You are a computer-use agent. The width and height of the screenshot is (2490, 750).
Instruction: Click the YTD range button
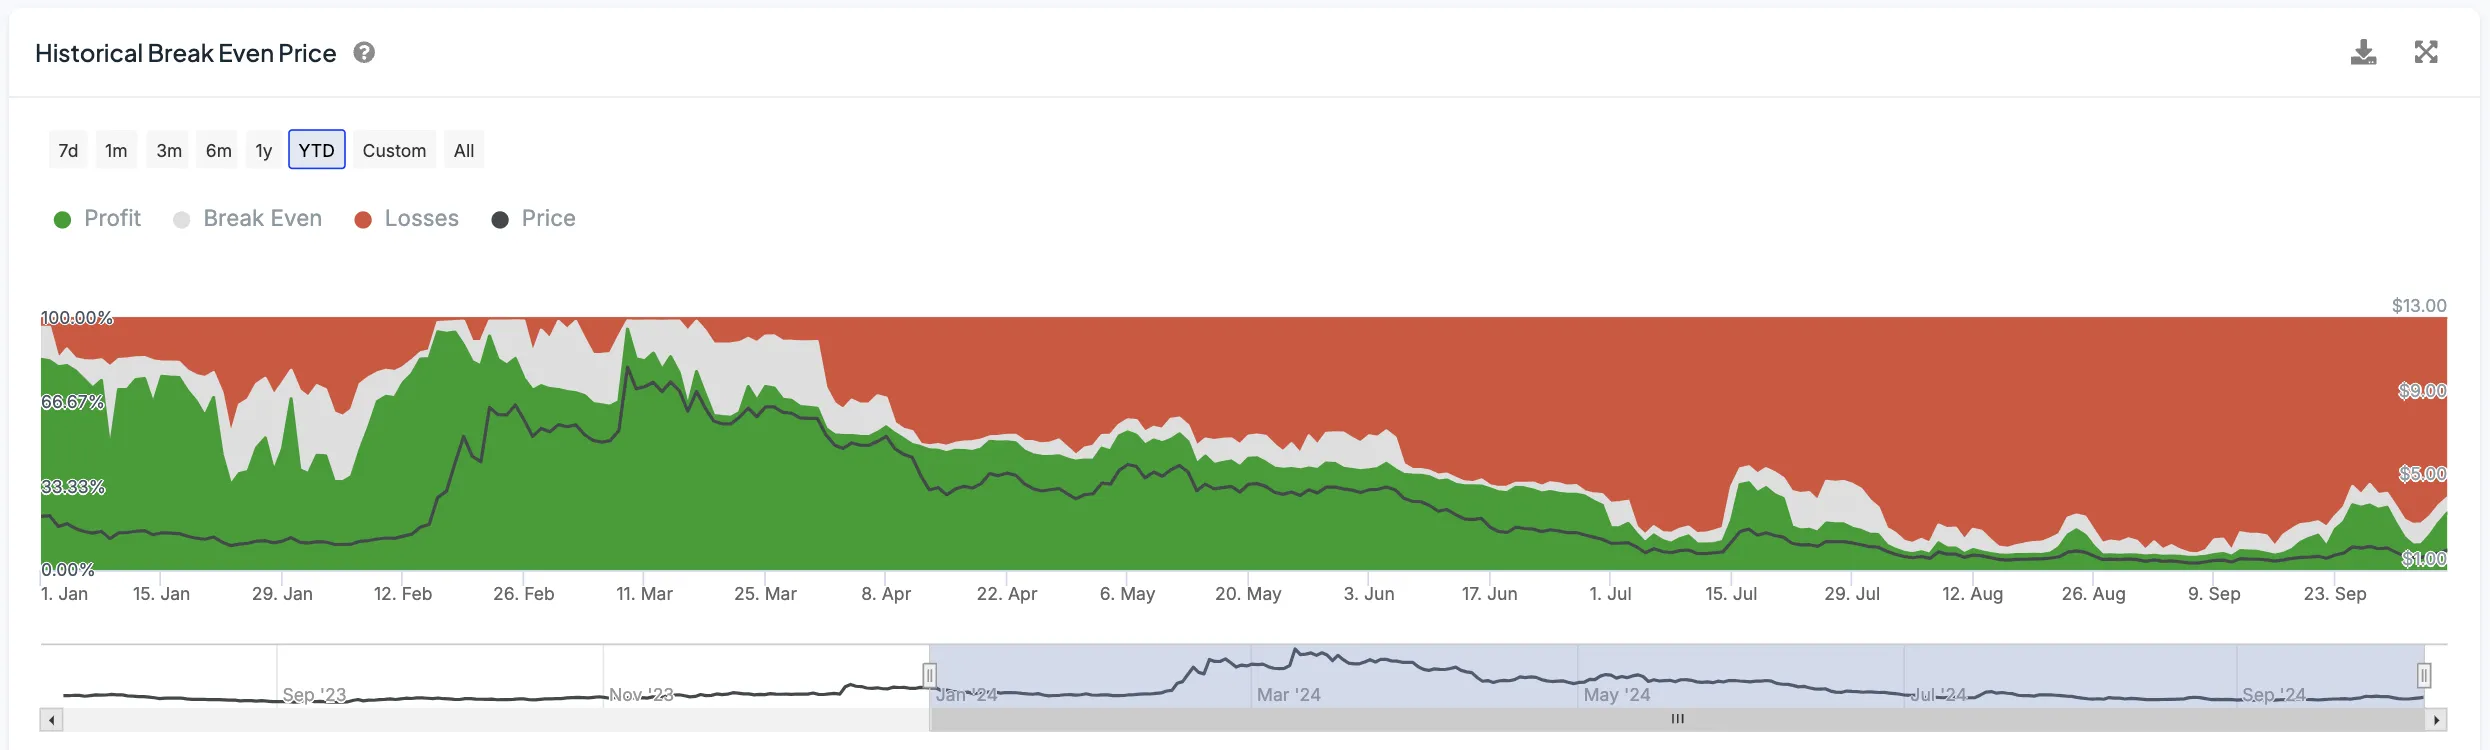click(316, 150)
